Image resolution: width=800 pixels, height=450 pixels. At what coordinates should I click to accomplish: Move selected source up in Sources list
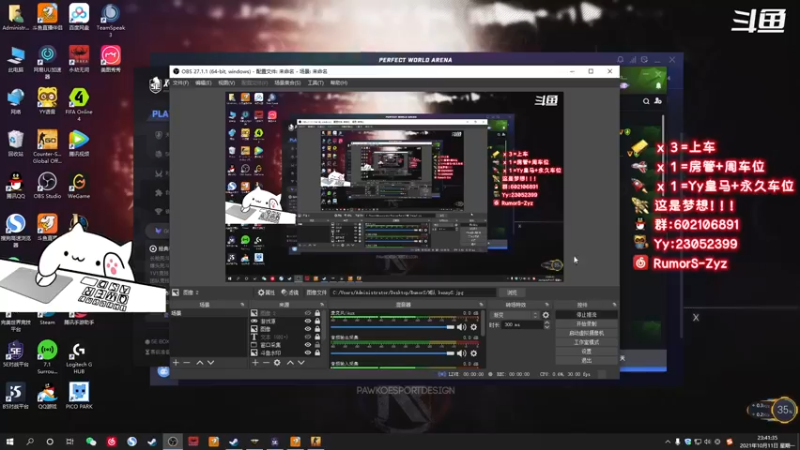(x=290, y=362)
